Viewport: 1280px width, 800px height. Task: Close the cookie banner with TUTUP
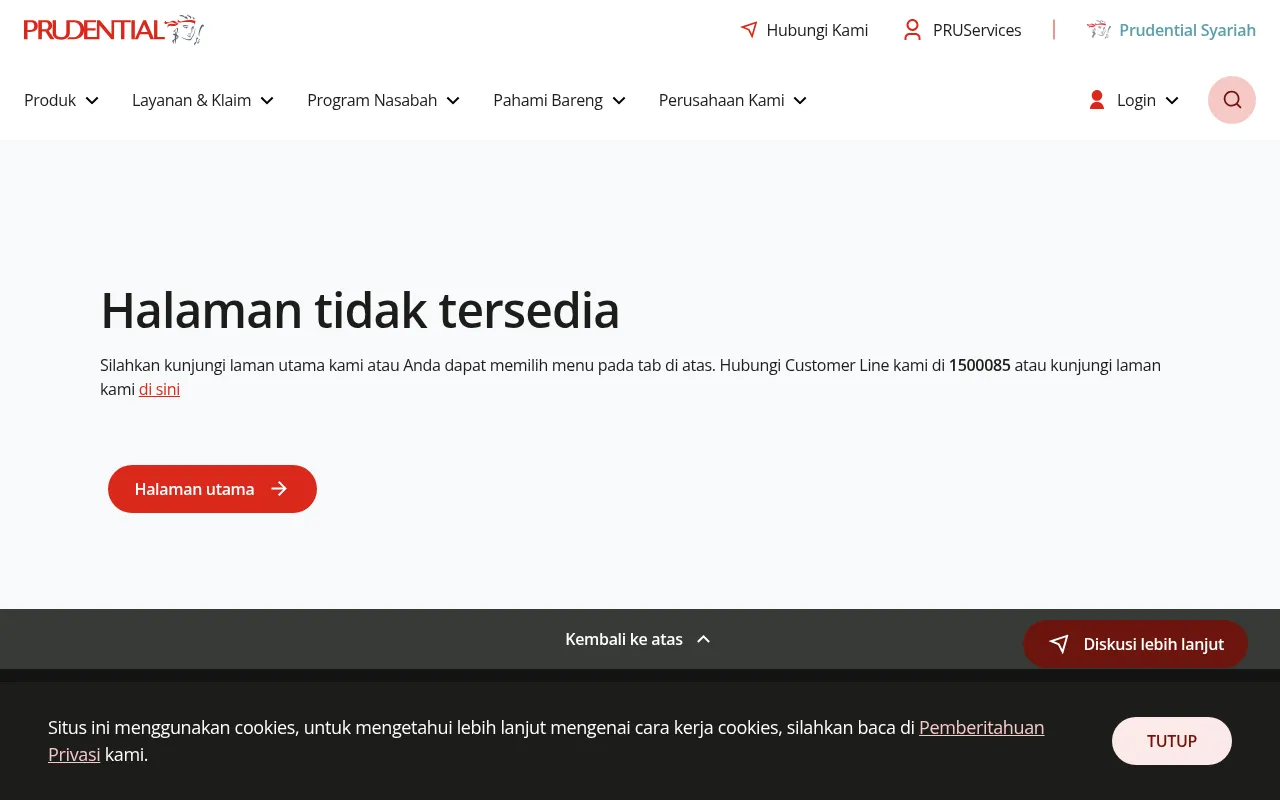[1172, 741]
